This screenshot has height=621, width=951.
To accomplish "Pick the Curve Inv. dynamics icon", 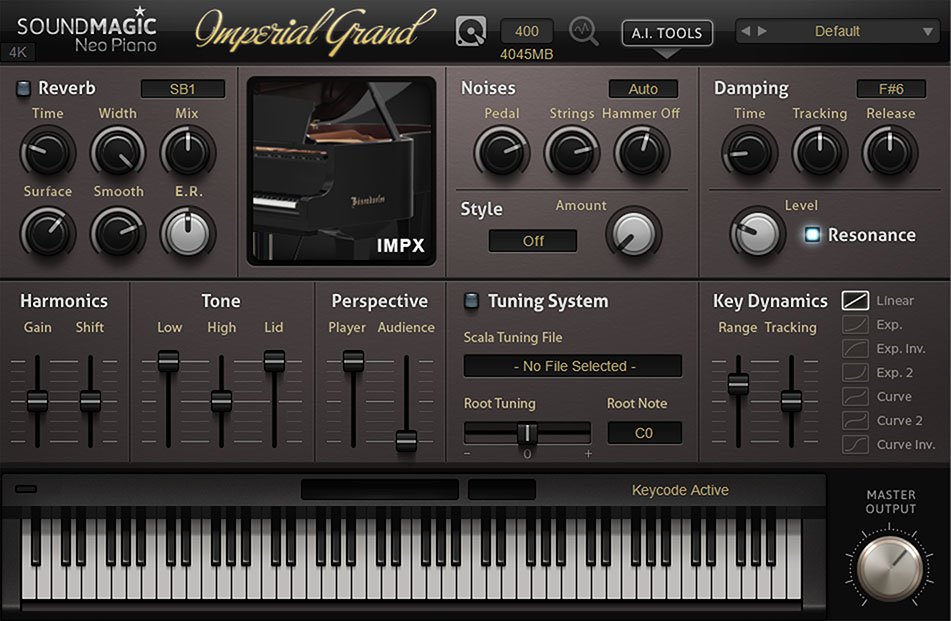I will (x=855, y=445).
